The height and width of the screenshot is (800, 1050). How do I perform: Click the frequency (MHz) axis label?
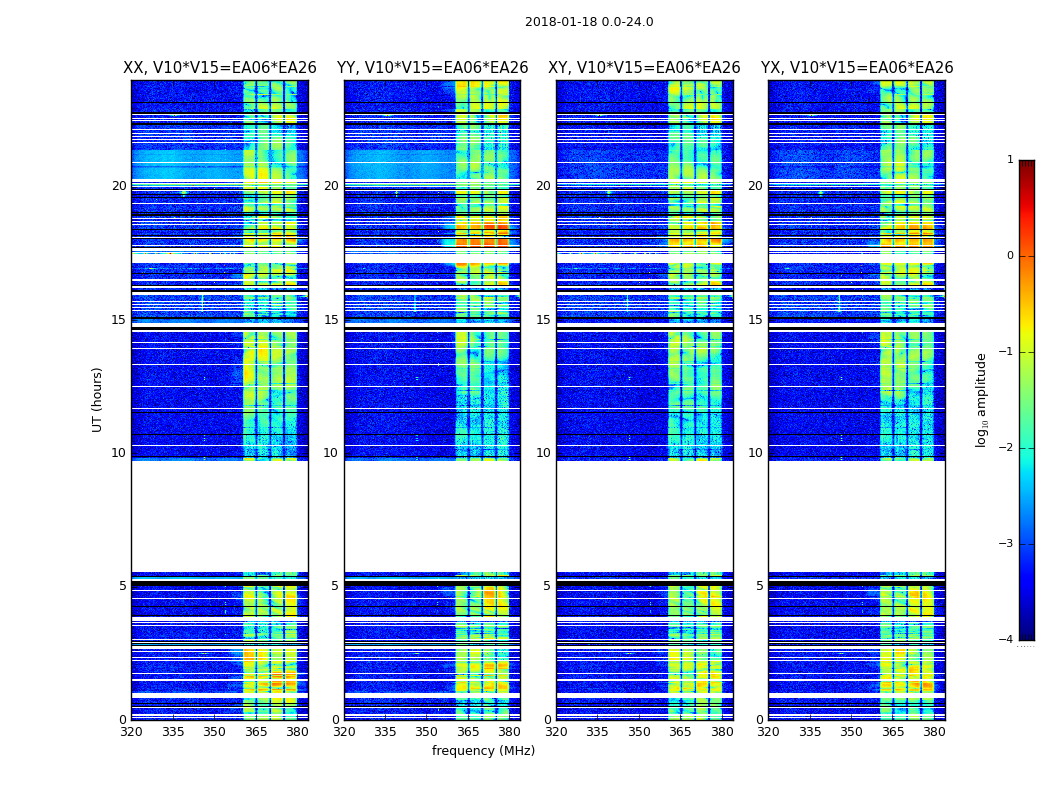pyautogui.click(x=483, y=750)
